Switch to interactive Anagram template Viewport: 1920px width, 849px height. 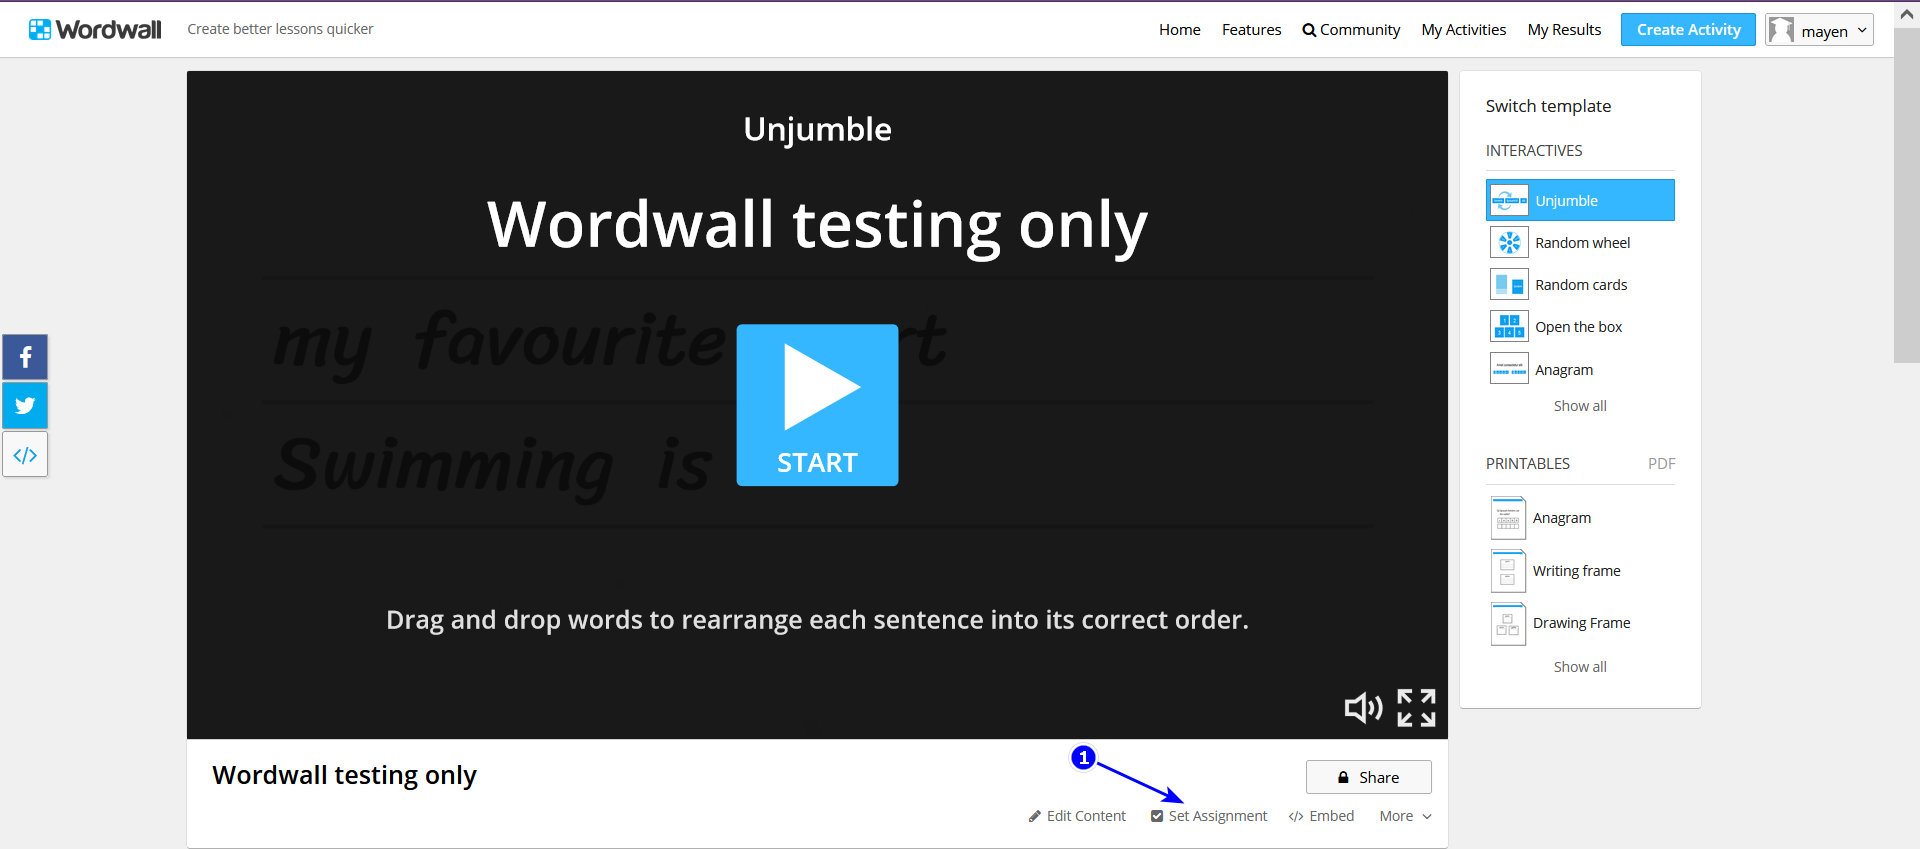1564,370
